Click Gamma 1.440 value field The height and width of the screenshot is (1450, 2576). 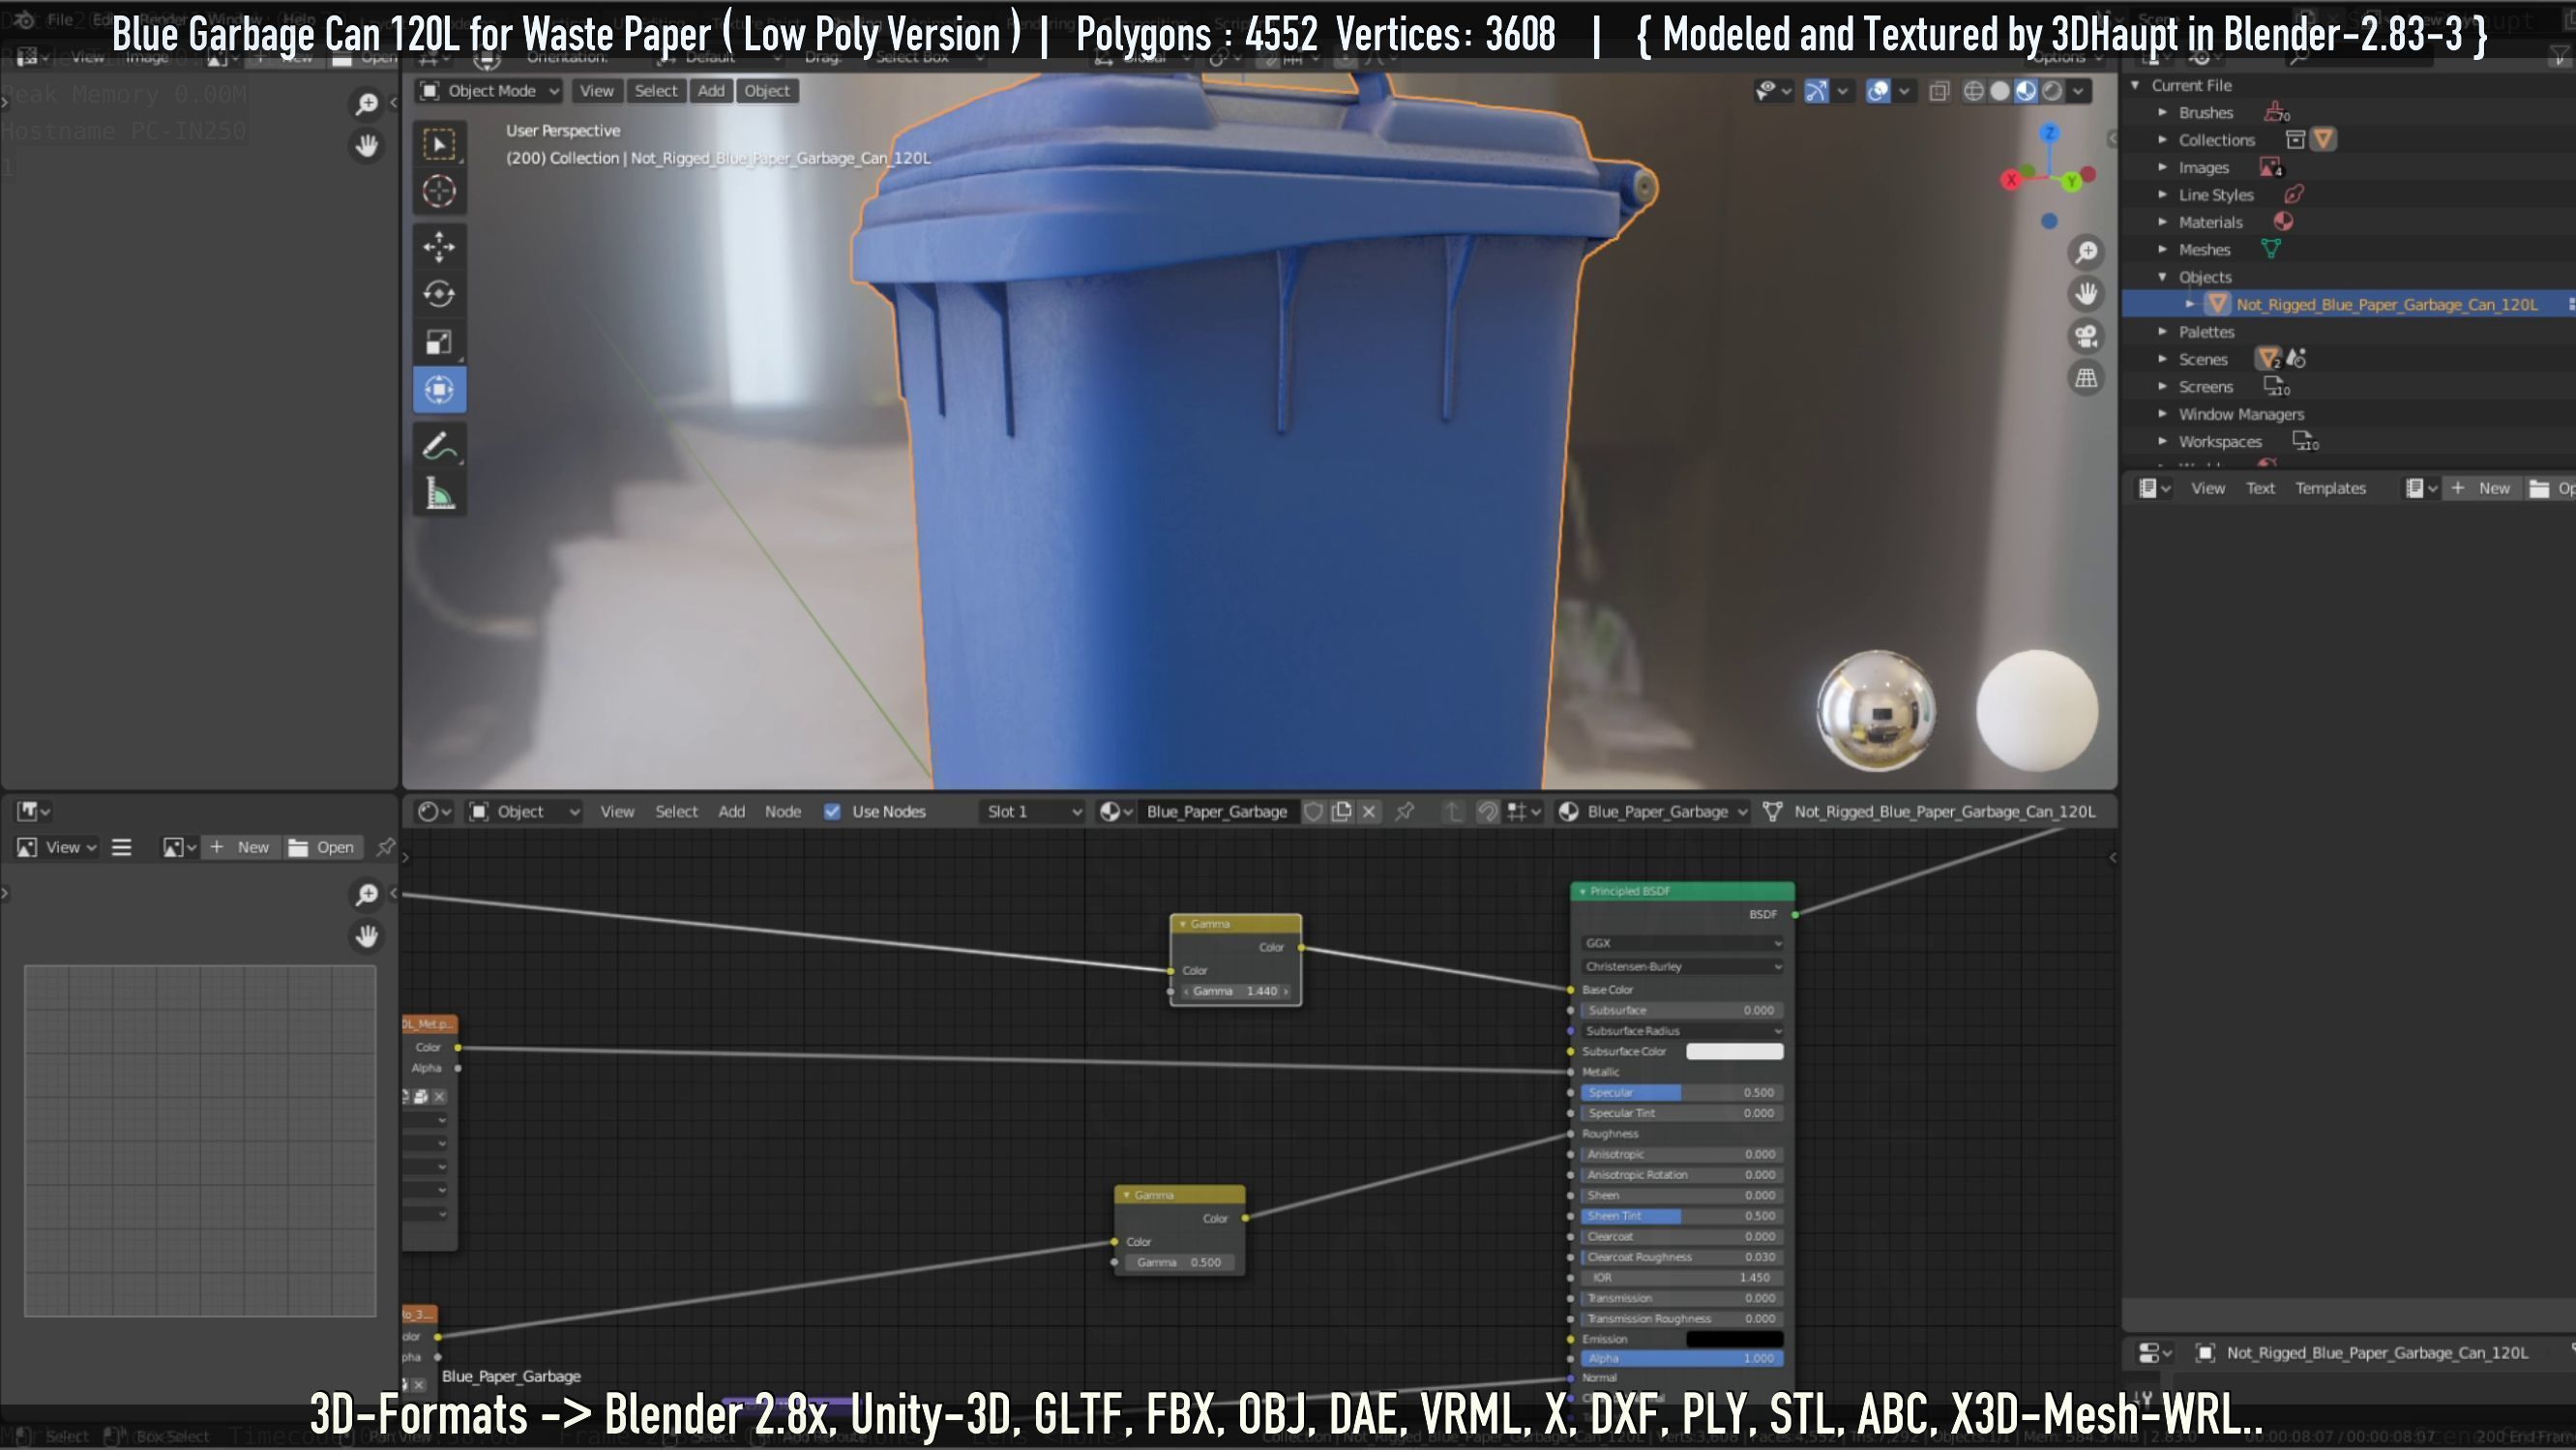click(1236, 991)
